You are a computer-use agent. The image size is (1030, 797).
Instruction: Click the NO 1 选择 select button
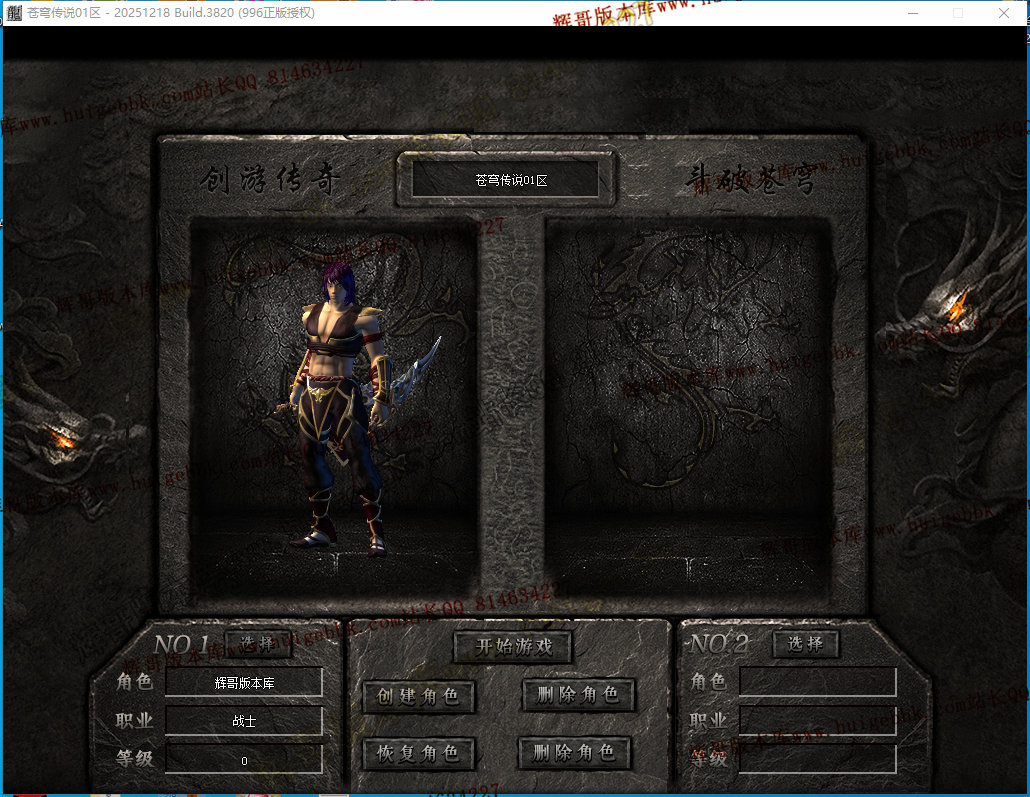click(x=258, y=644)
